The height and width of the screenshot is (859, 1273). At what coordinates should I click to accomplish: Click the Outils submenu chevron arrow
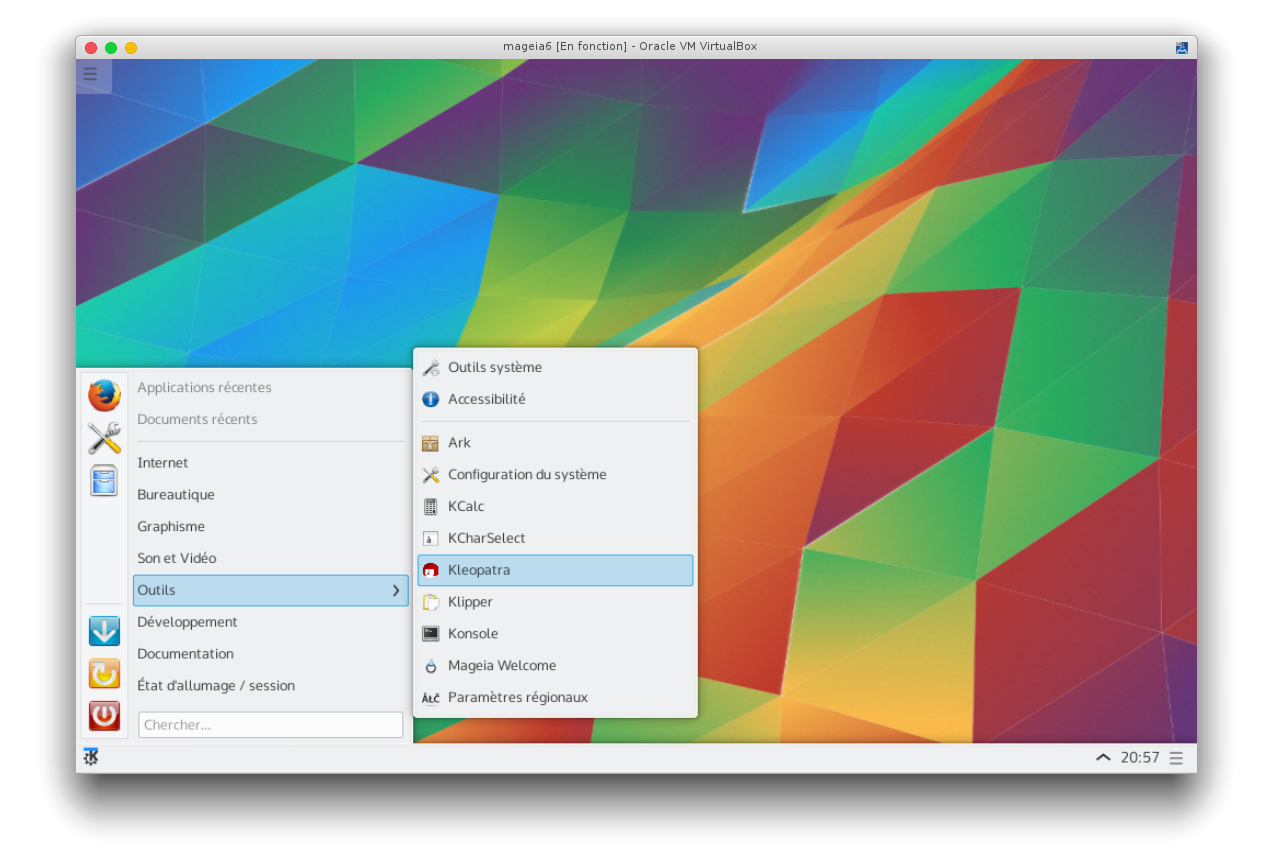(396, 591)
